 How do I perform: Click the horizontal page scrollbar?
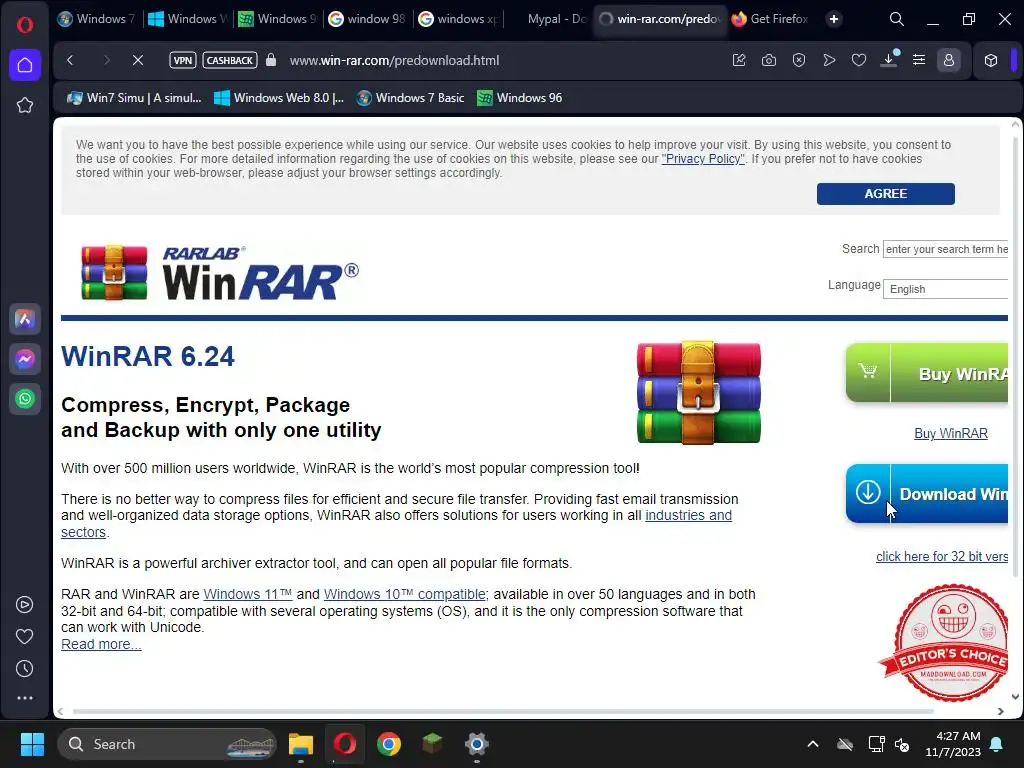pyautogui.click(x=503, y=711)
